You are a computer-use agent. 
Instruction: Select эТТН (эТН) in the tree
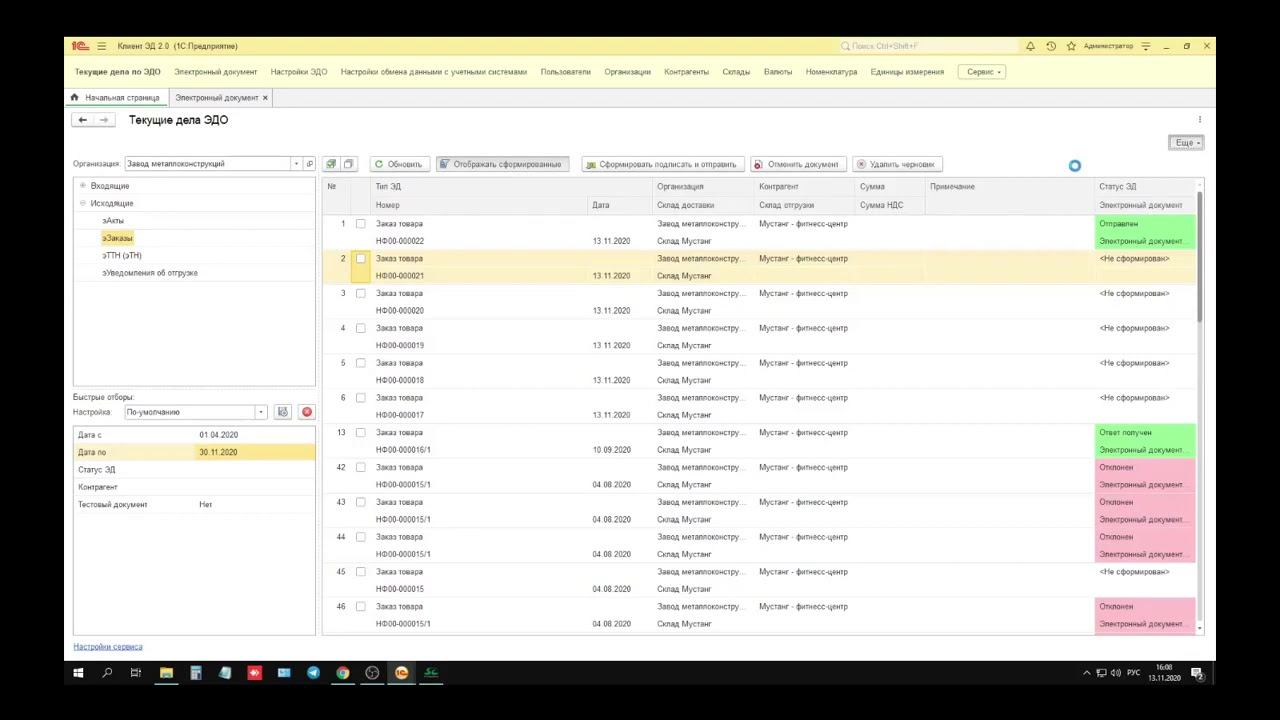[122, 256]
